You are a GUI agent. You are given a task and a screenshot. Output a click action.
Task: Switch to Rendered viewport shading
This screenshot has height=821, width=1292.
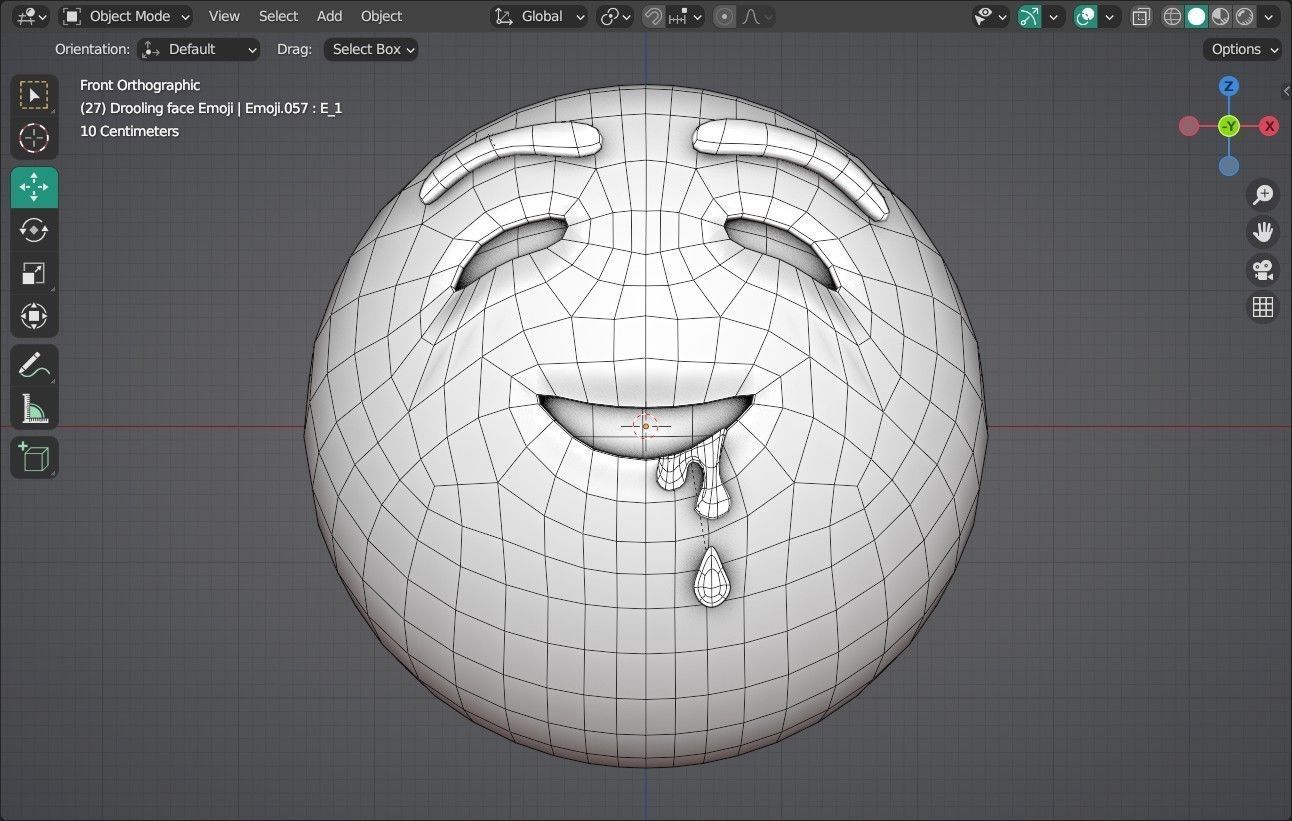(1245, 16)
